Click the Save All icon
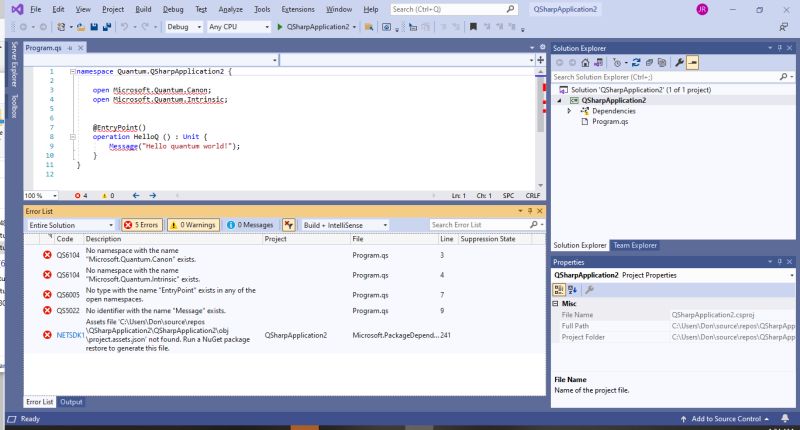800x430 pixels. (107, 27)
